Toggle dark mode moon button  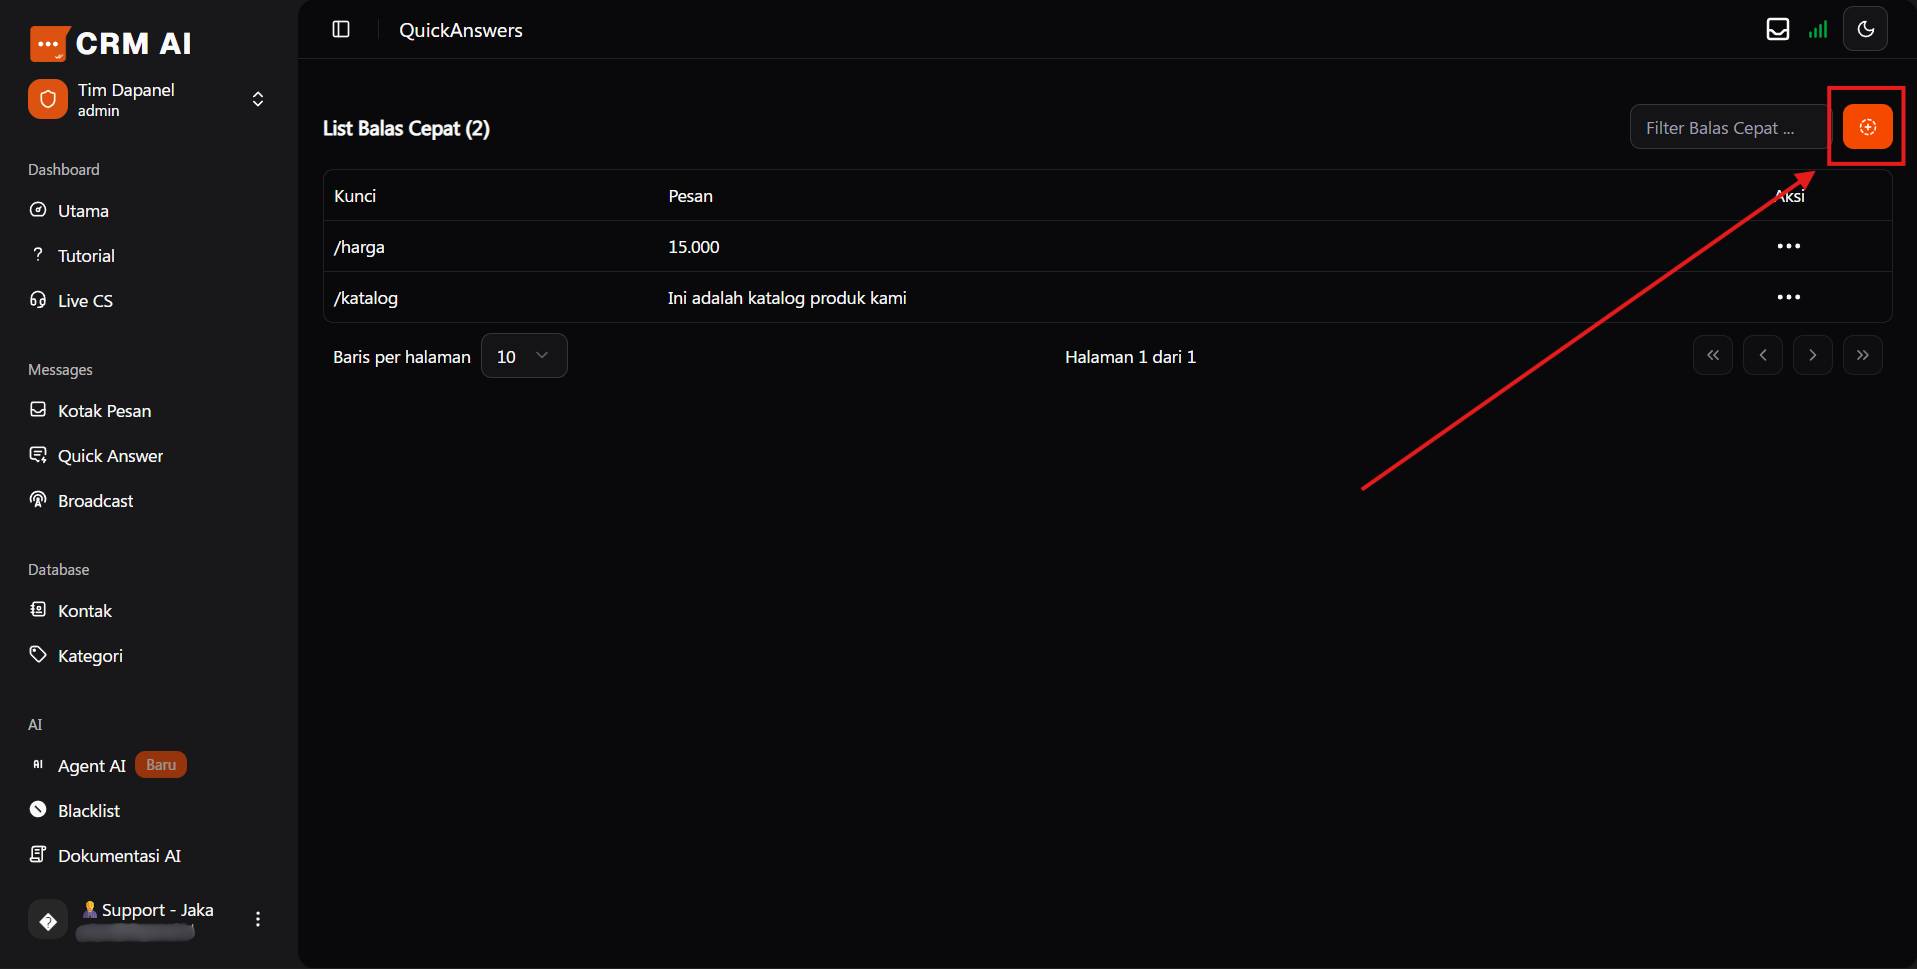click(1865, 29)
